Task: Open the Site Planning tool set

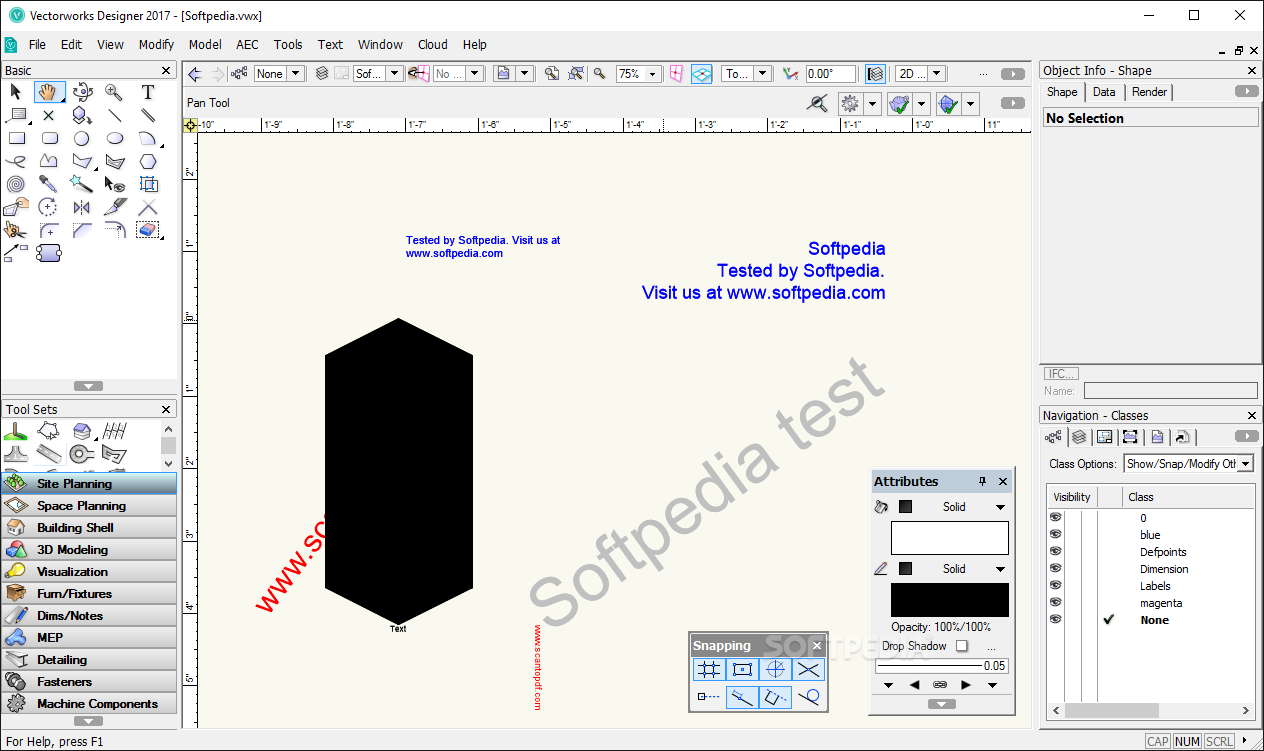Action: pyautogui.click(x=89, y=484)
